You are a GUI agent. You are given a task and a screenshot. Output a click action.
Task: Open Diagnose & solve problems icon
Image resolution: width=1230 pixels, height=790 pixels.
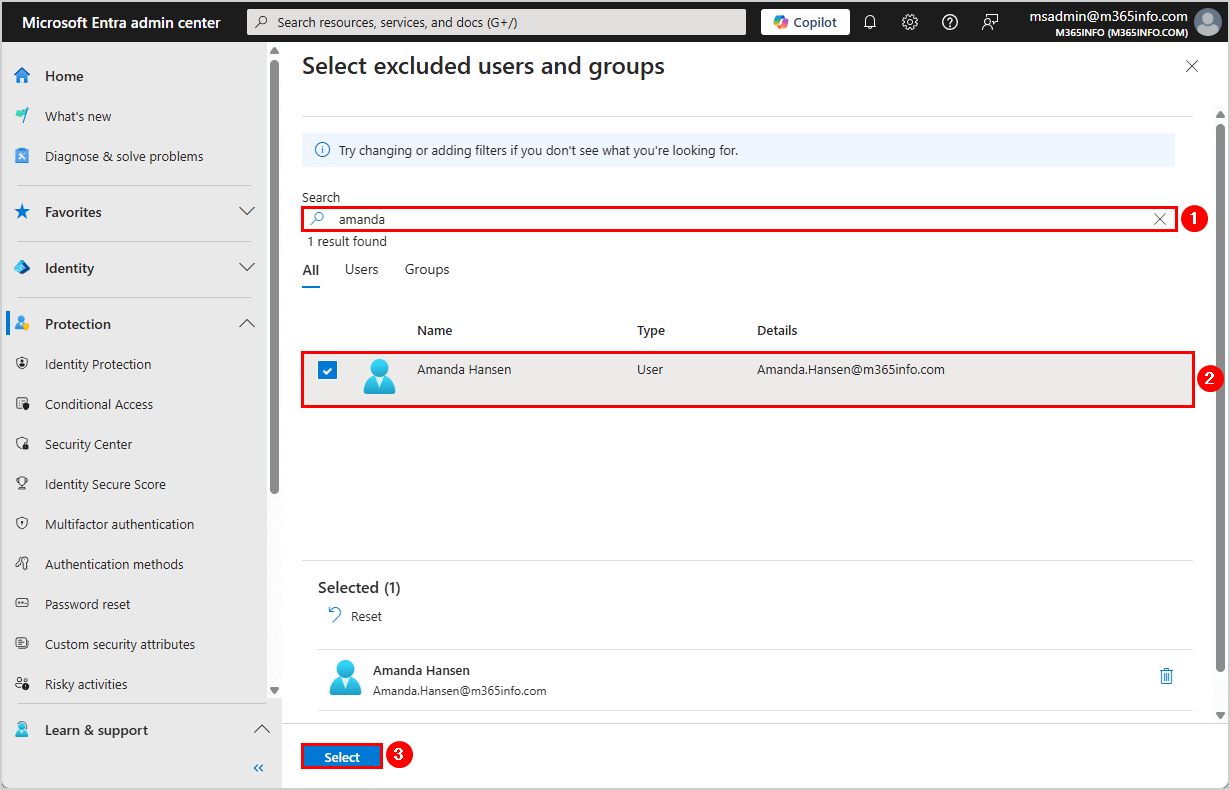click(22, 156)
